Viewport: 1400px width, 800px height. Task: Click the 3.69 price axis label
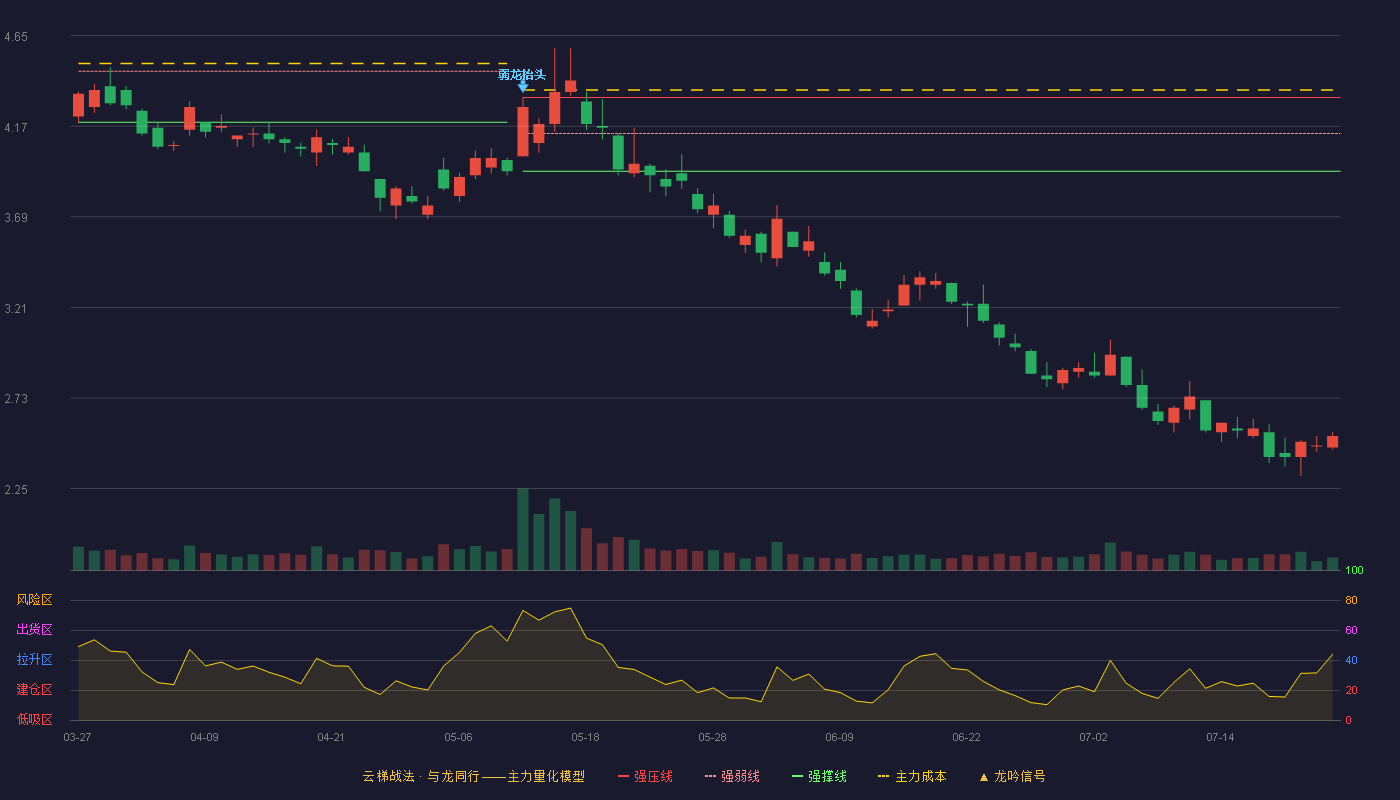click(x=16, y=218)
